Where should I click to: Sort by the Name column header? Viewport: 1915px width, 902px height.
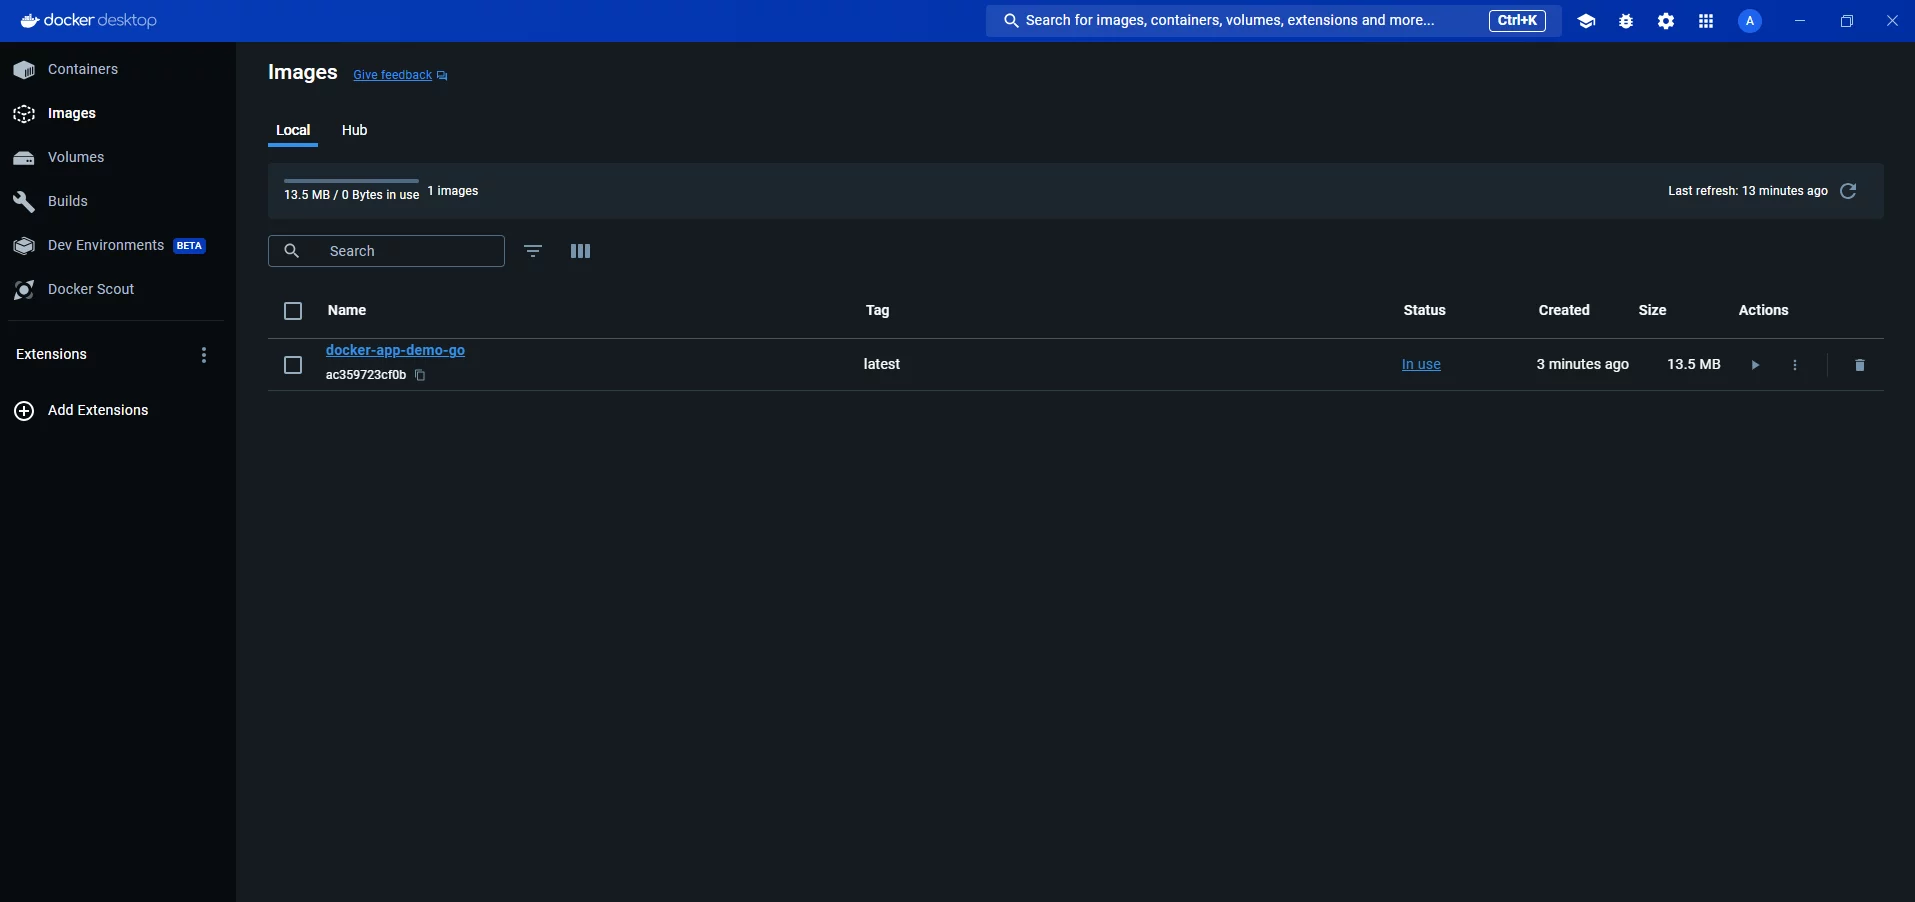coord(347,310)
